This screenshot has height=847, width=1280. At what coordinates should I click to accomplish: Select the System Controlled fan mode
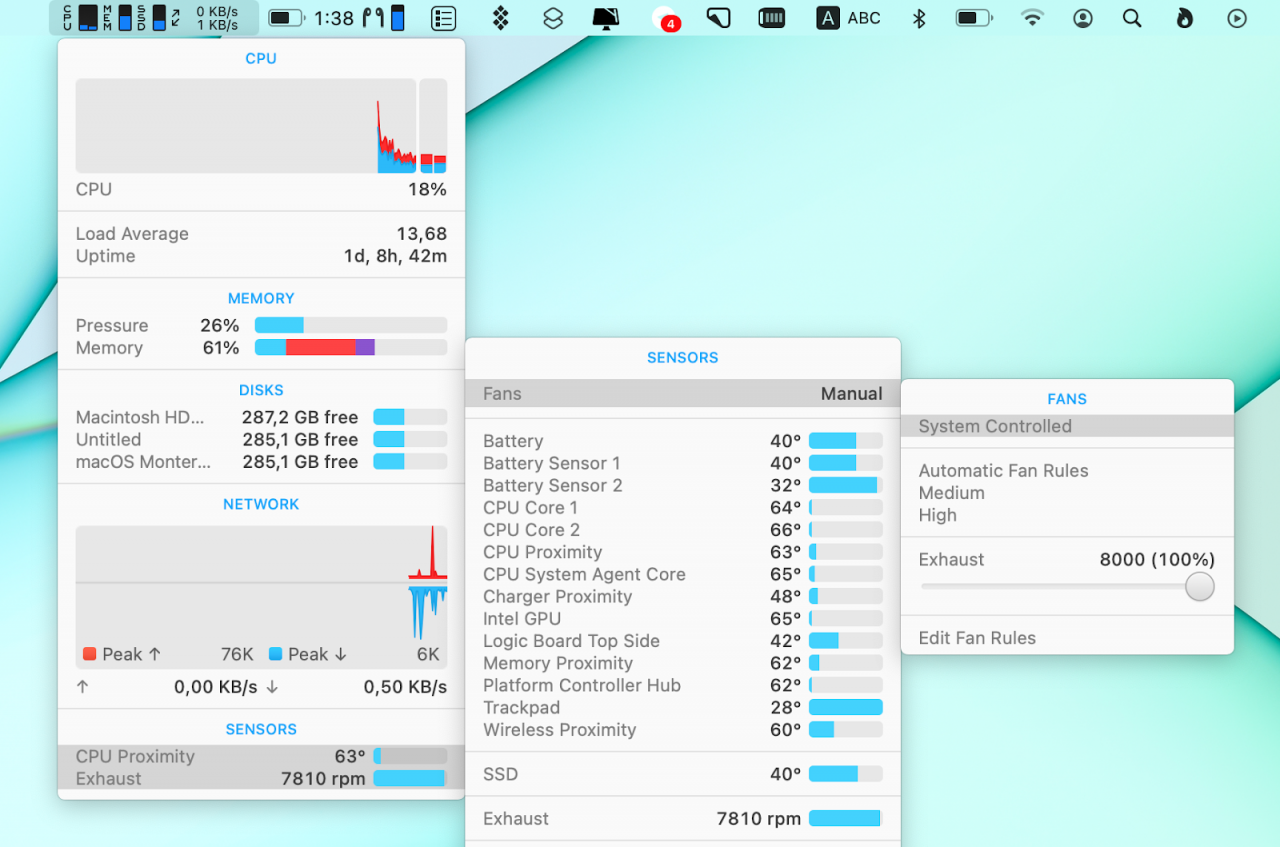tap(1066, 426)
